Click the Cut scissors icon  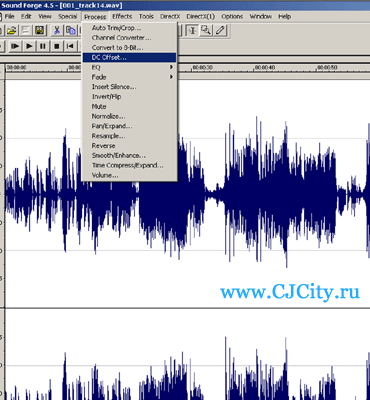(57, 31)
